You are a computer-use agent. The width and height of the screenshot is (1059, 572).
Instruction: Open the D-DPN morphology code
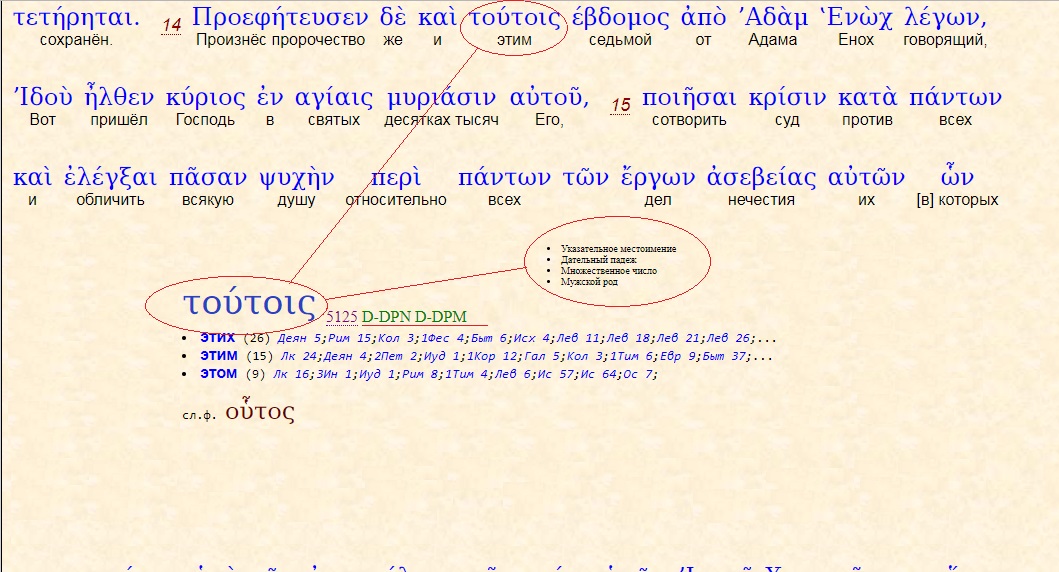tap(386, 317)
